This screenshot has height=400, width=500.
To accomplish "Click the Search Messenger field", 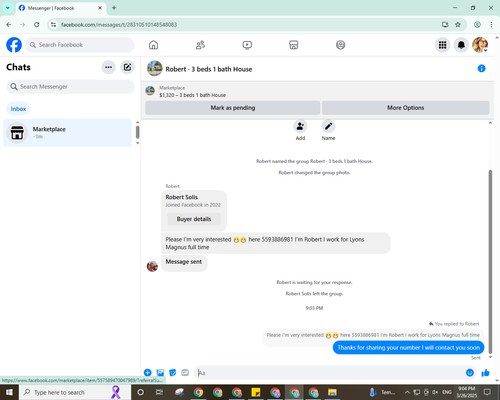I will [70, 87].
